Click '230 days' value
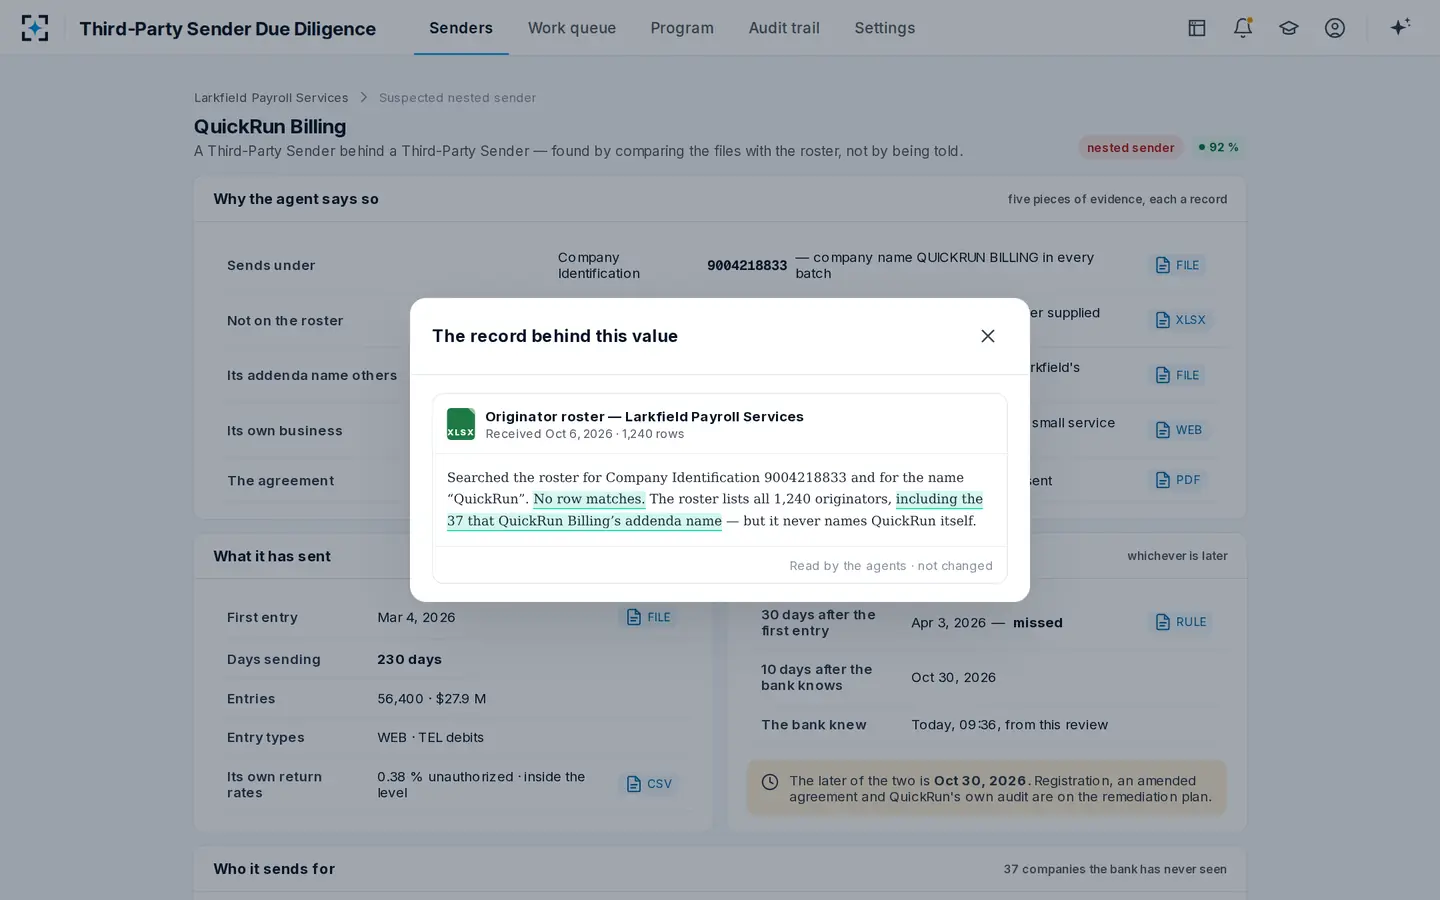 (x=409, y=659)
